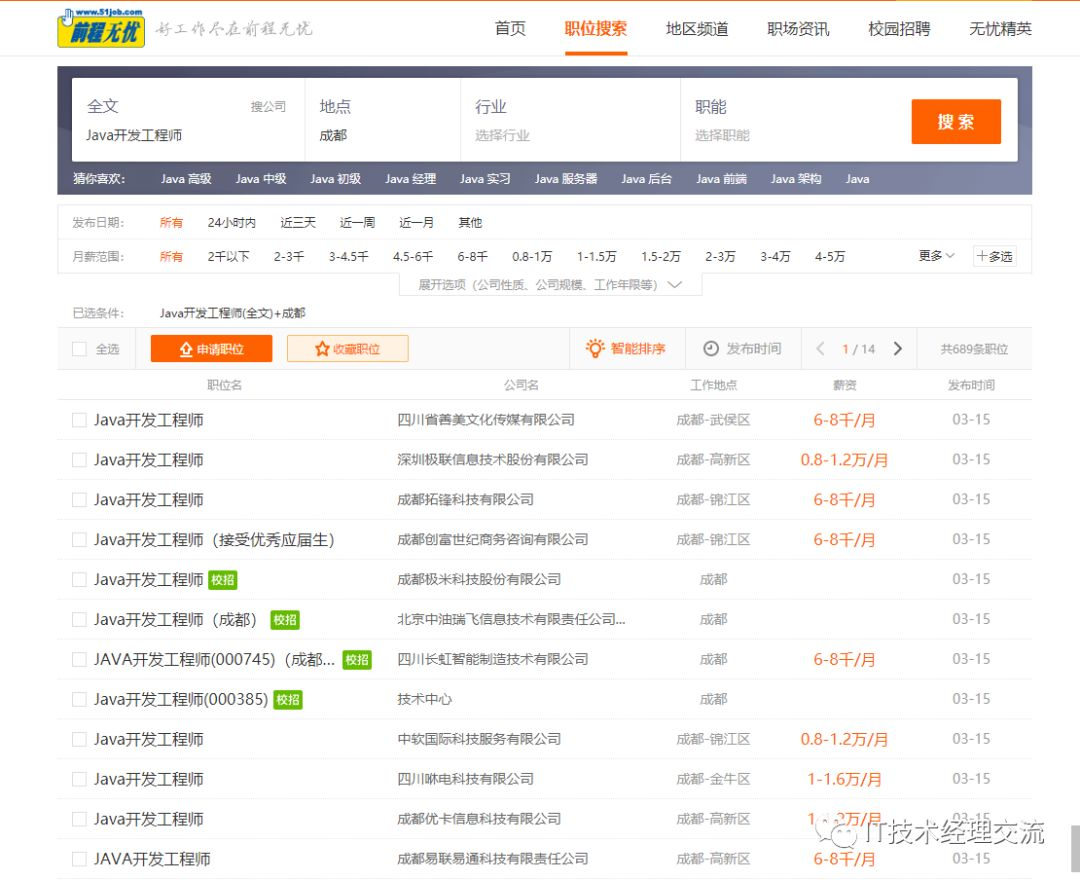The width and height of the screenshot is (1080, 880).
Task: Click the clock icon beside 发布时间
Action: click(x=711, y=349)
